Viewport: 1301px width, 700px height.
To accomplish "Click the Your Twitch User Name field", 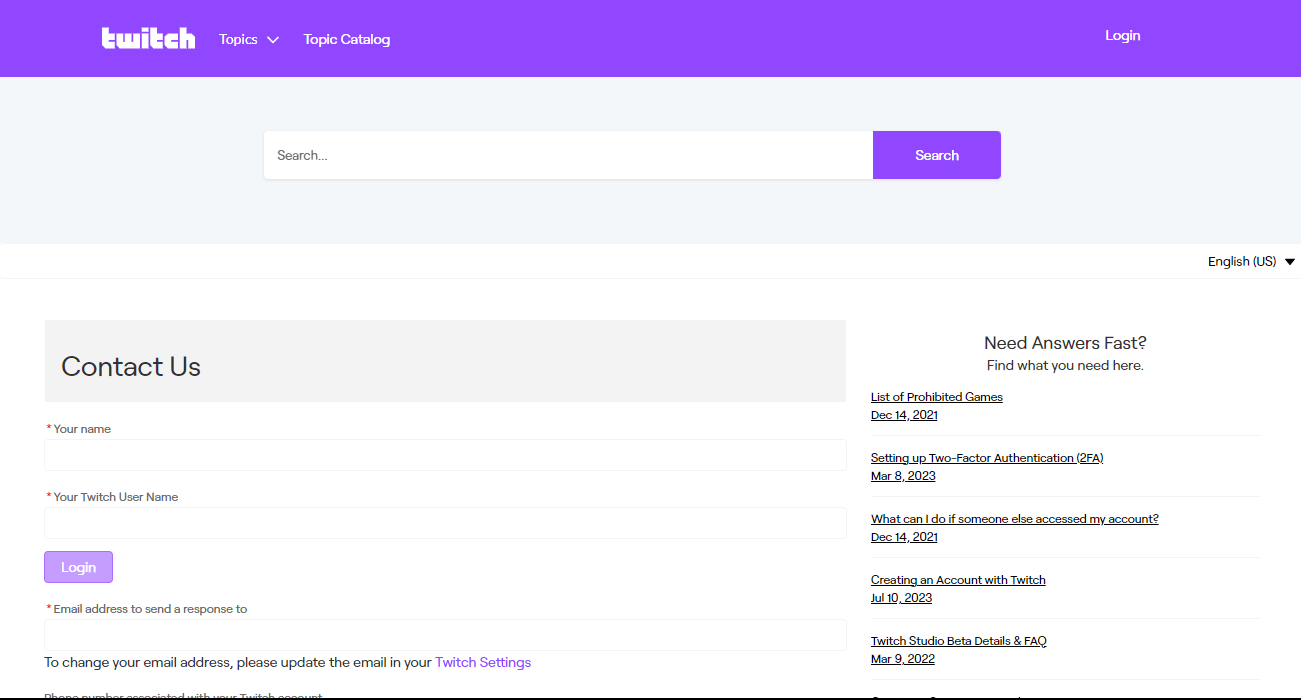I will 445,523.
